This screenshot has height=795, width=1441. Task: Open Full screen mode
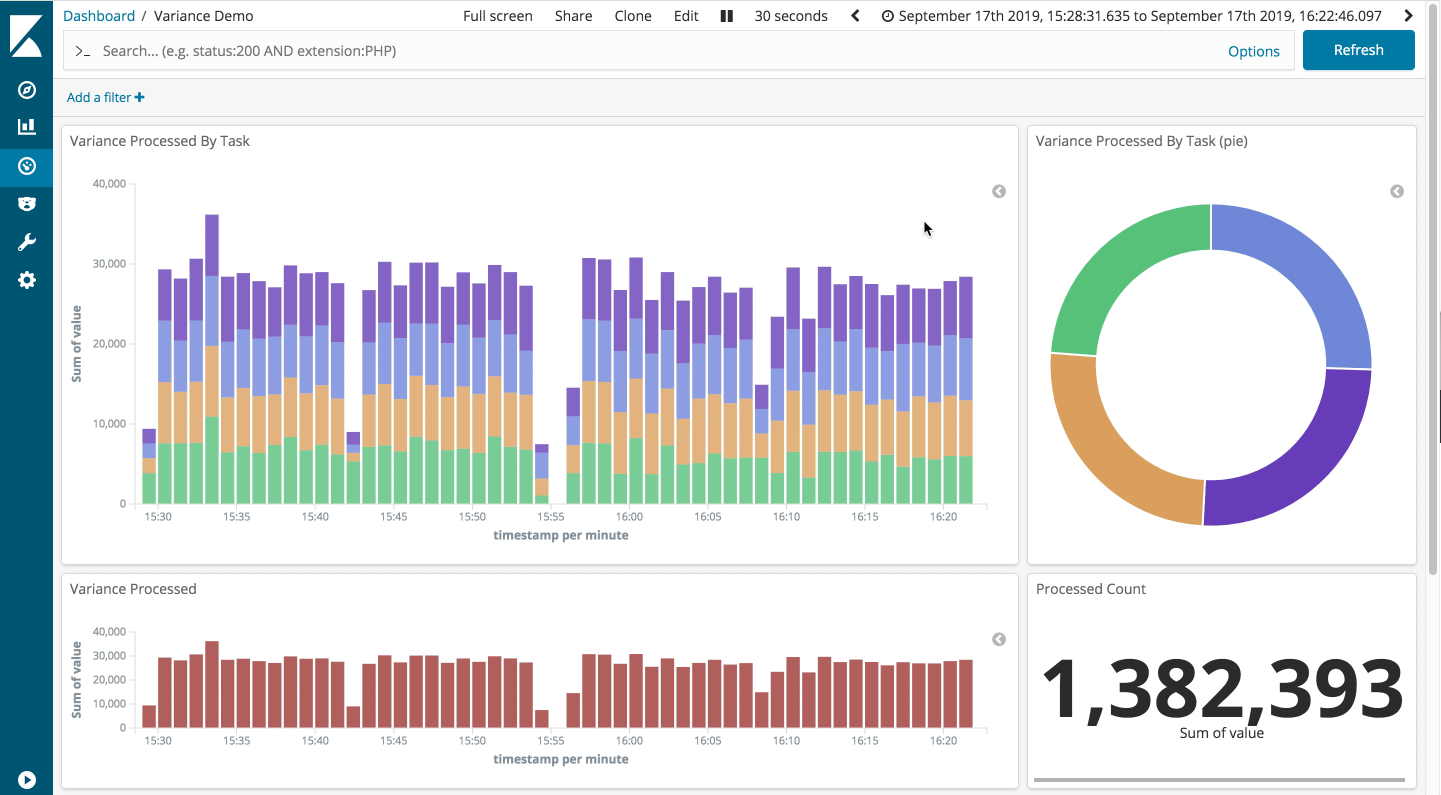click(498, 16)
